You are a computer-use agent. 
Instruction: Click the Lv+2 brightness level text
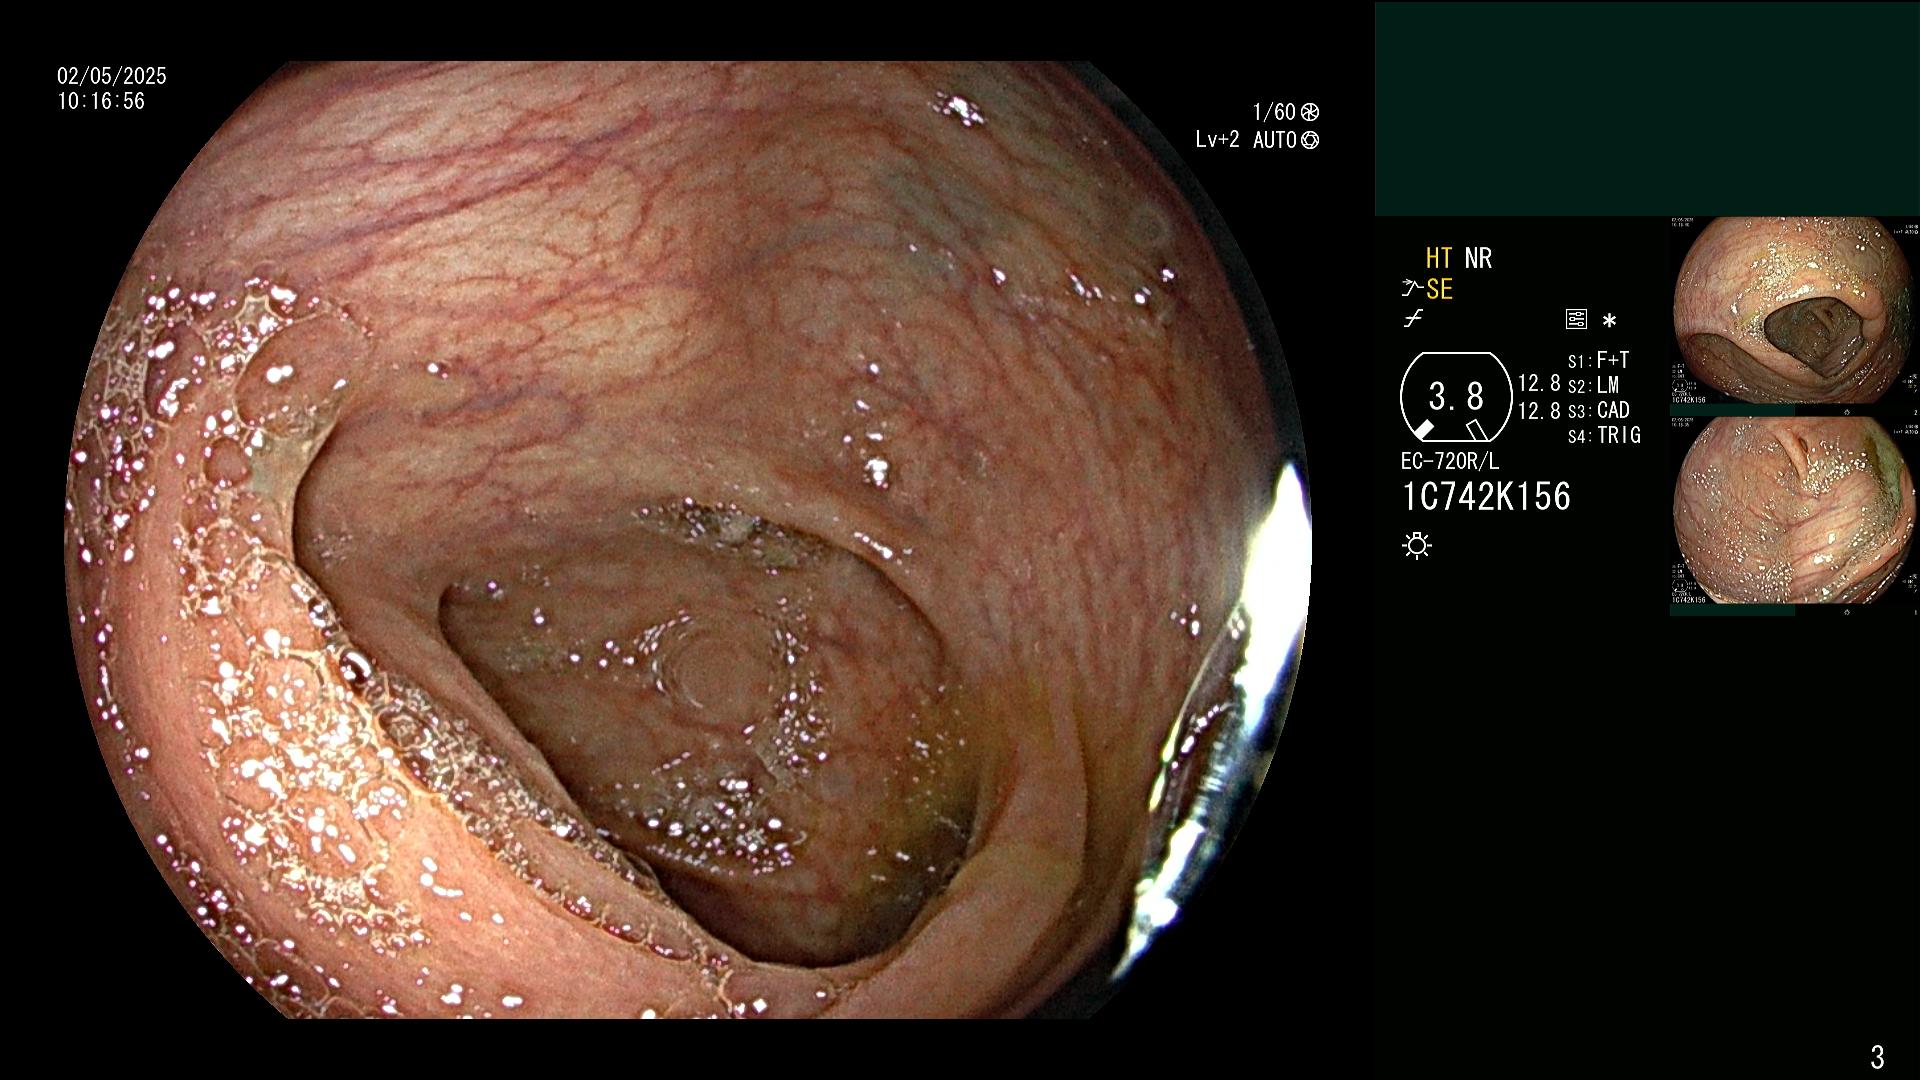(1218, 140)
